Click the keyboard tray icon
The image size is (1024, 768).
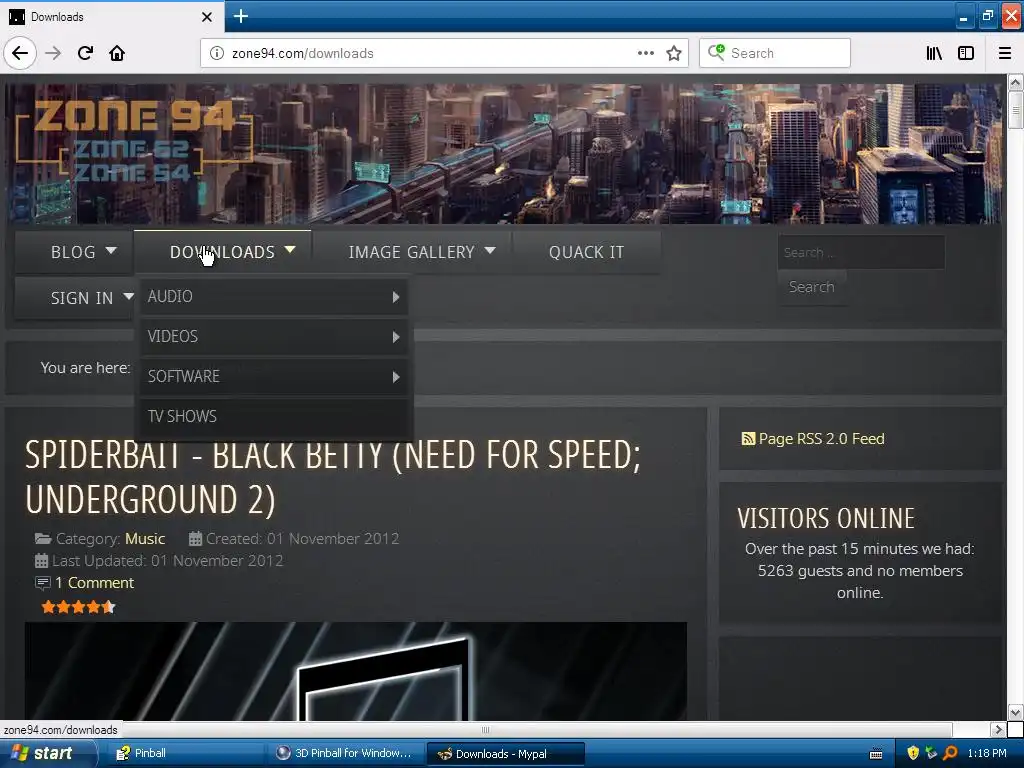click(x=876, y=754)
